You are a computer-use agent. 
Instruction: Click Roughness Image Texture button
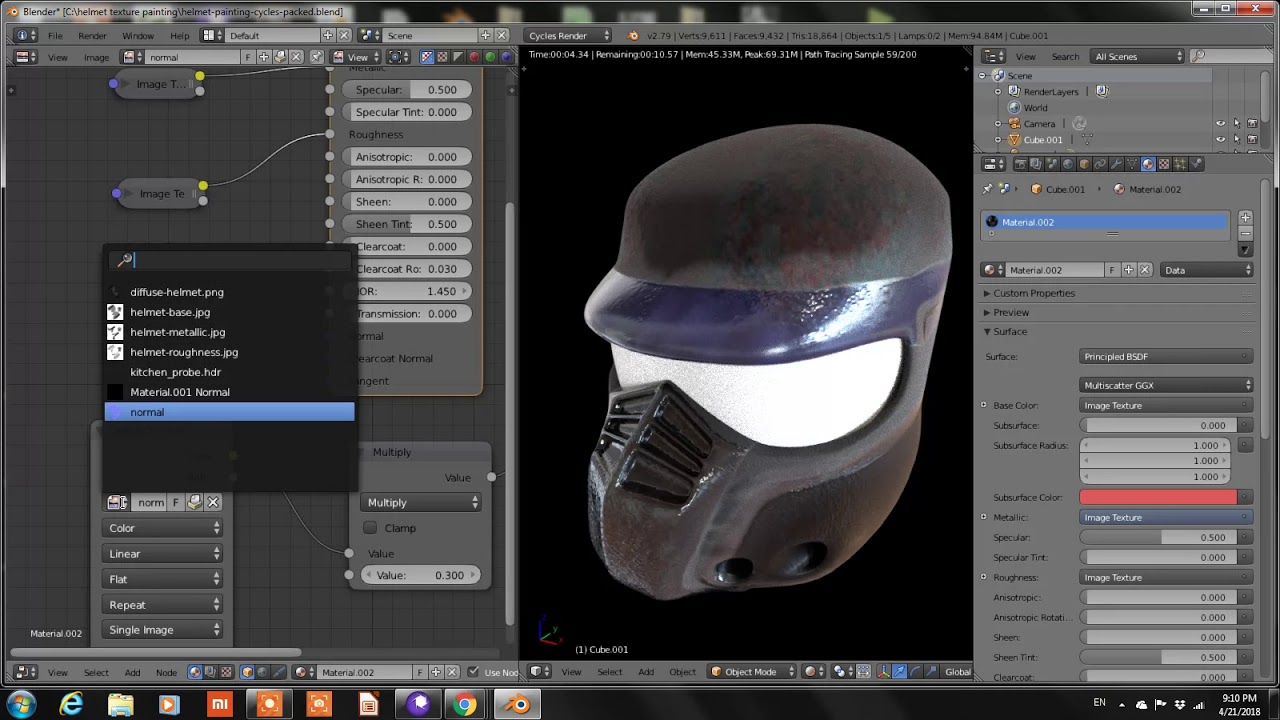pos(1167,577)
